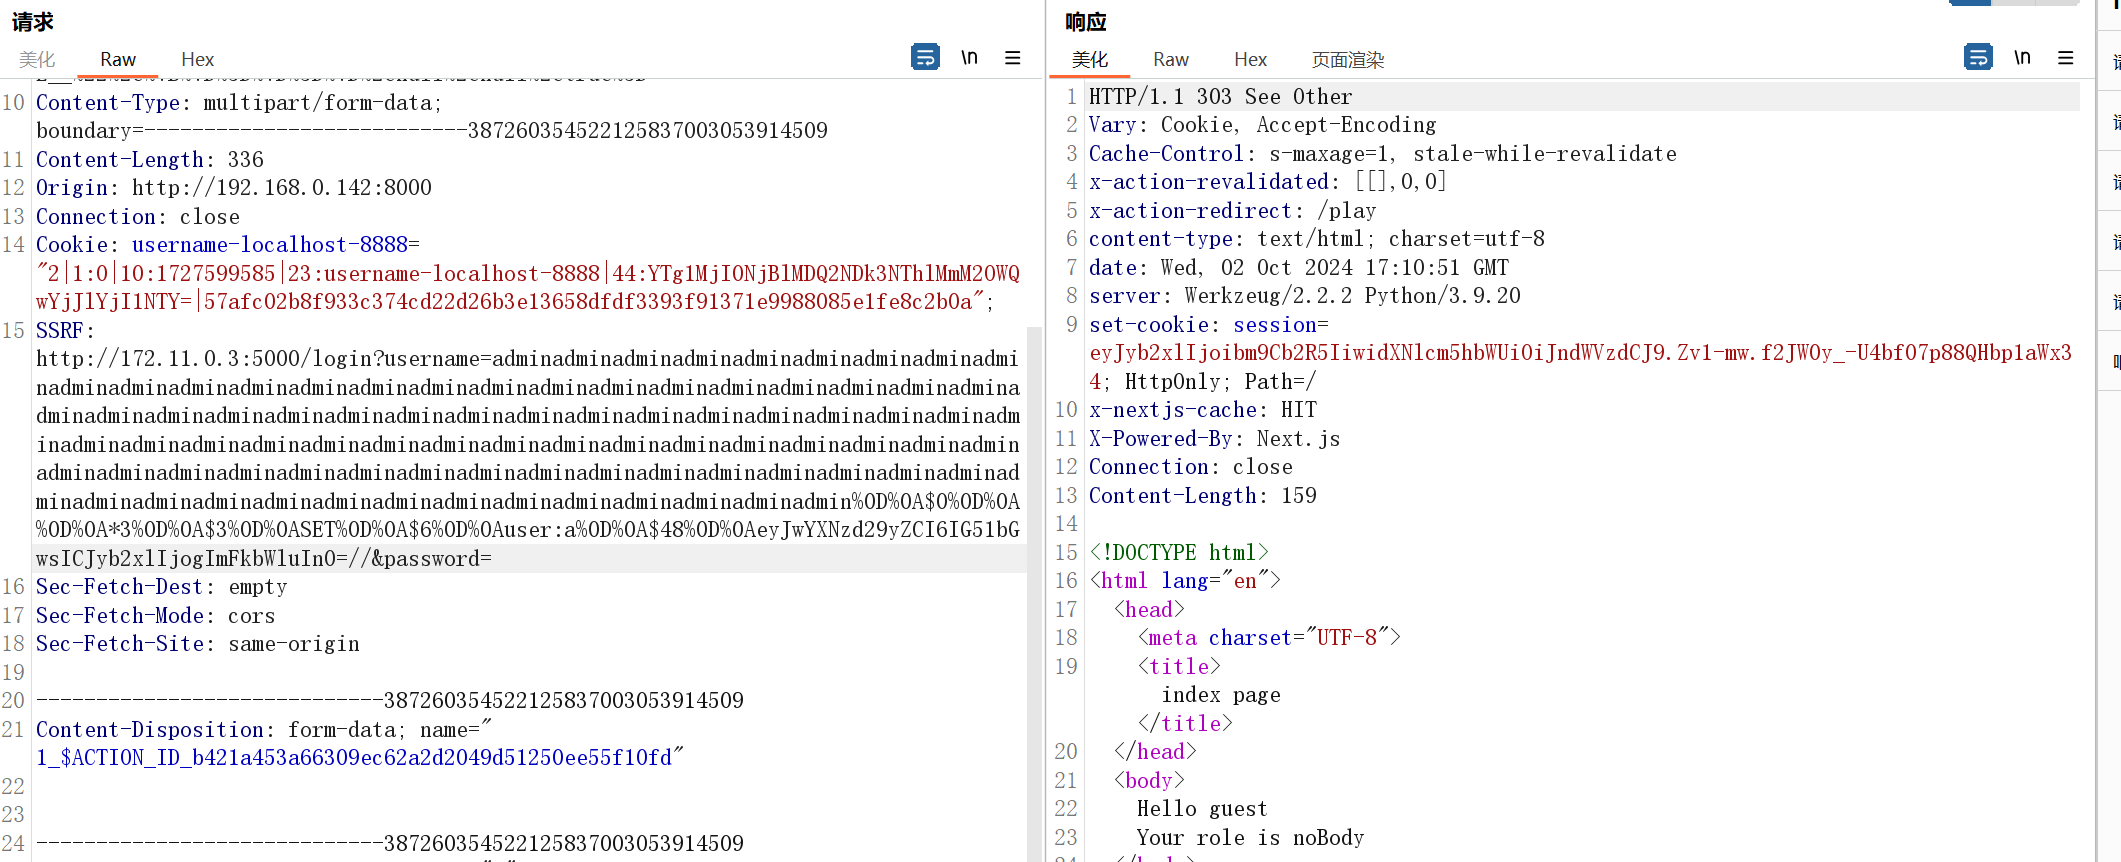Click the Origin http://192.168.0.142:8000 header

tap(234, 188)
